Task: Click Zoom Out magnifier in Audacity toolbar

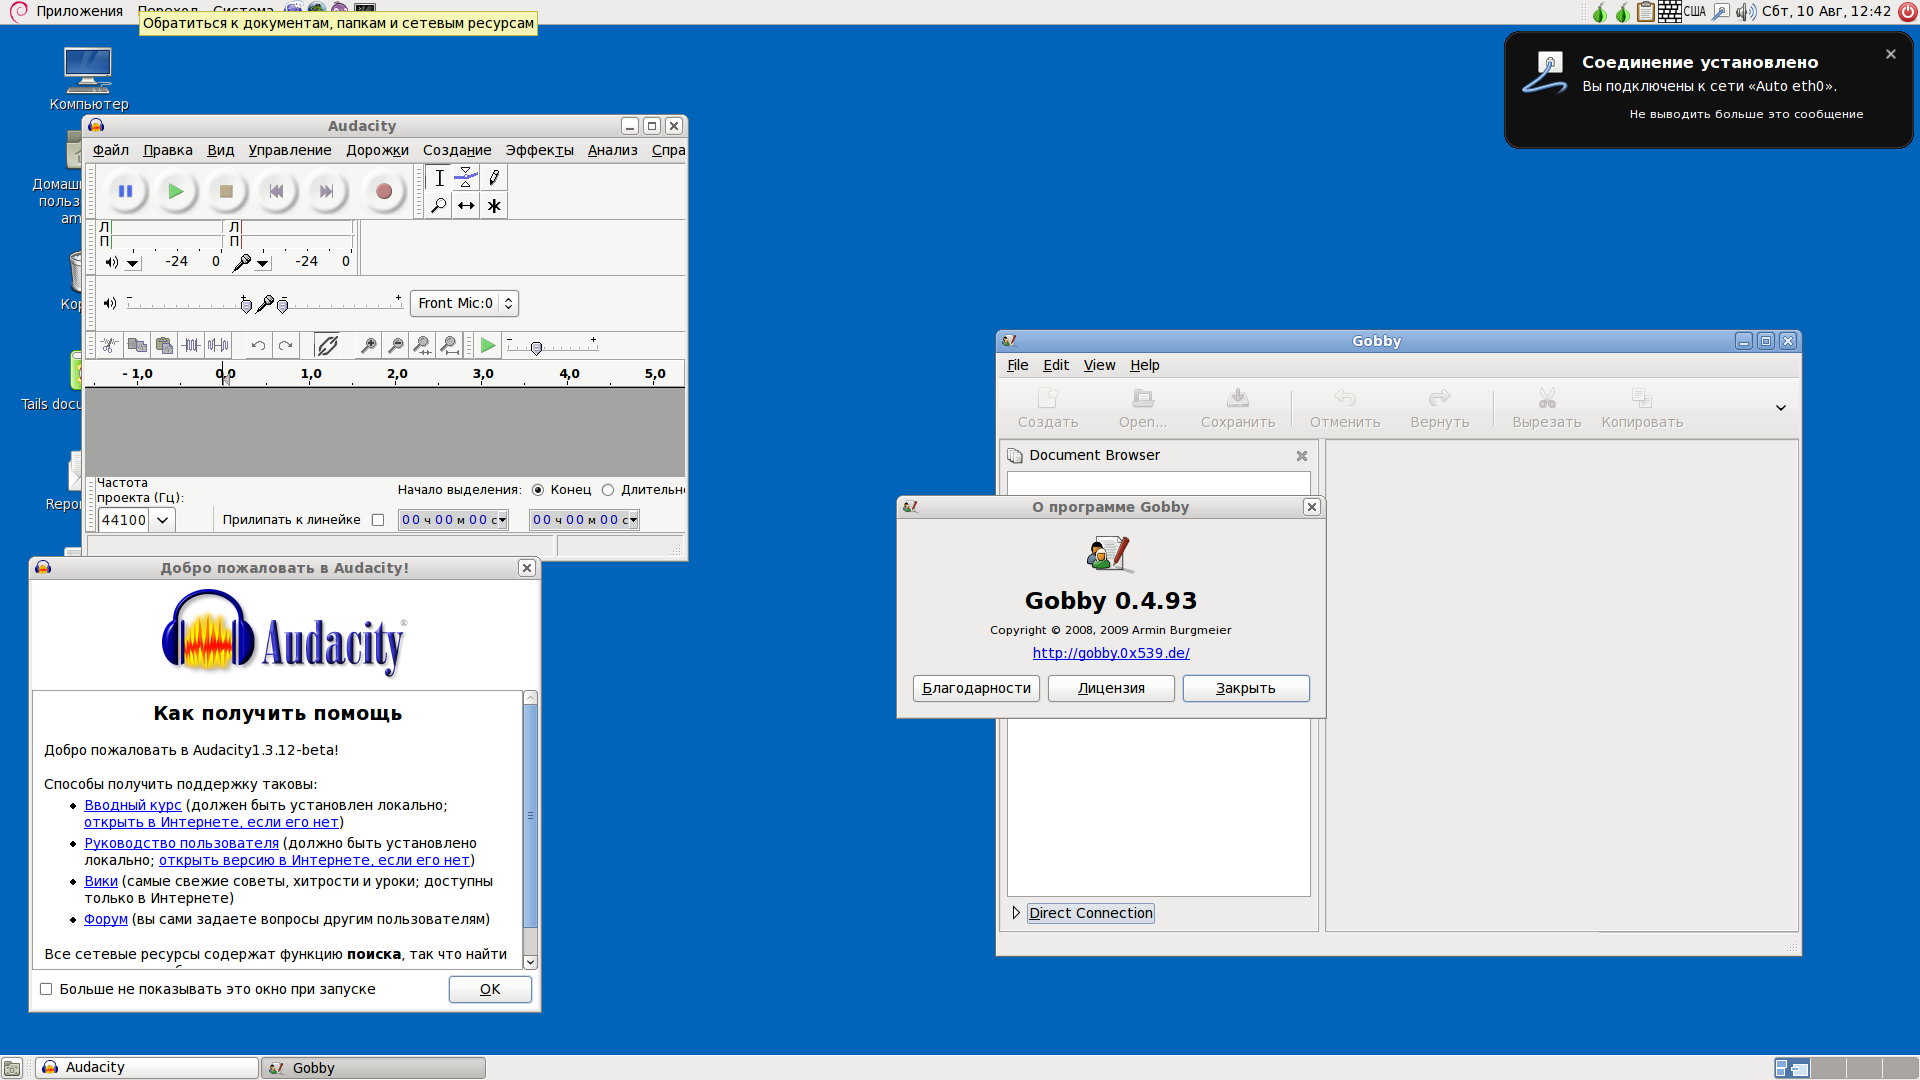Action: coord(396,345)
